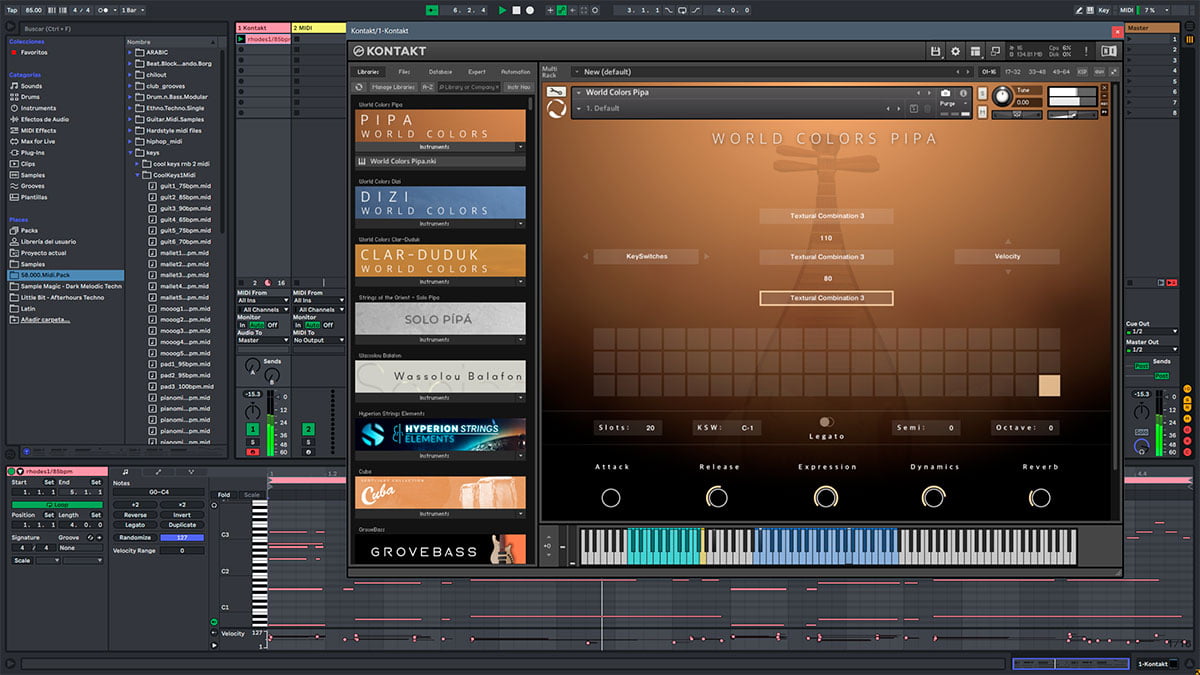Toggle the track 1 activator button
1200x675 pixels.
252,429
